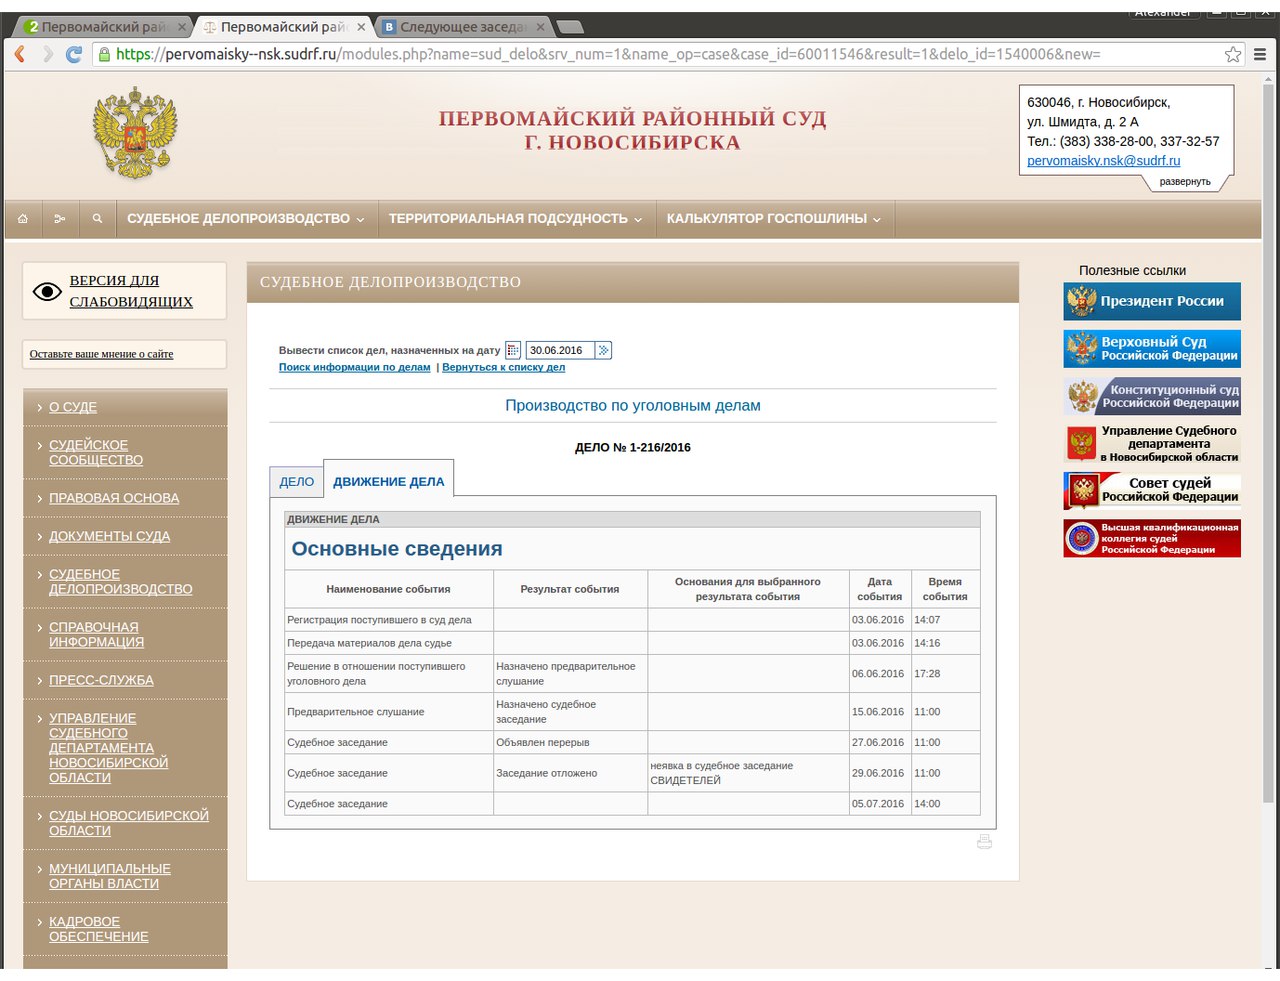Image resolution: width=1280 pixels, height=981 pixels.
Task: Click the secure lock icon in address bar
Action: pyautogui.click(x=104, y=54)
